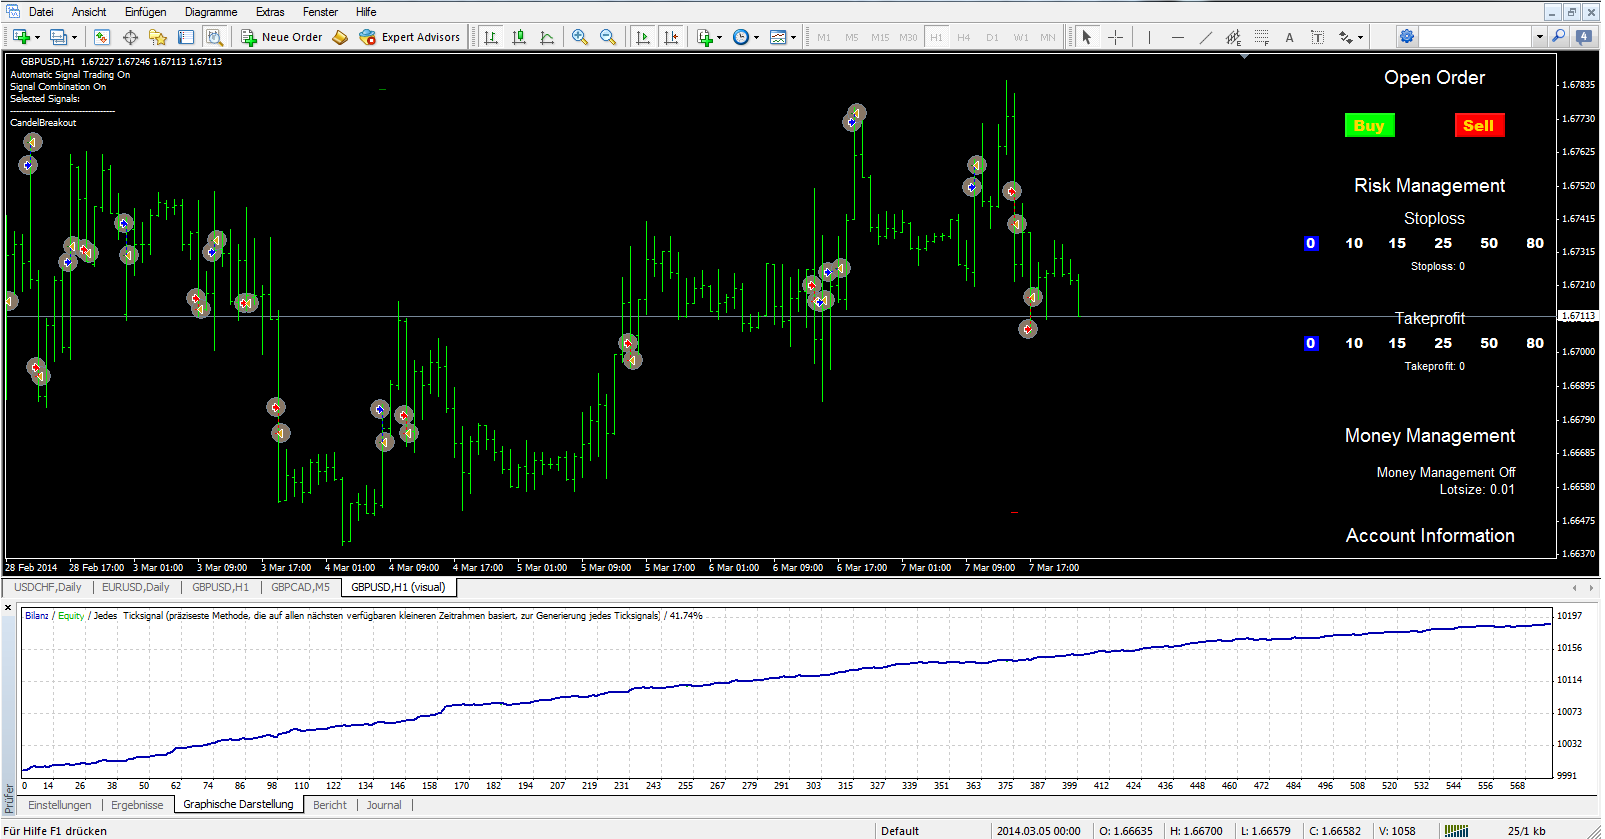Switch chart to line chart view
The image size is (1605, 839).
(547, 37)
